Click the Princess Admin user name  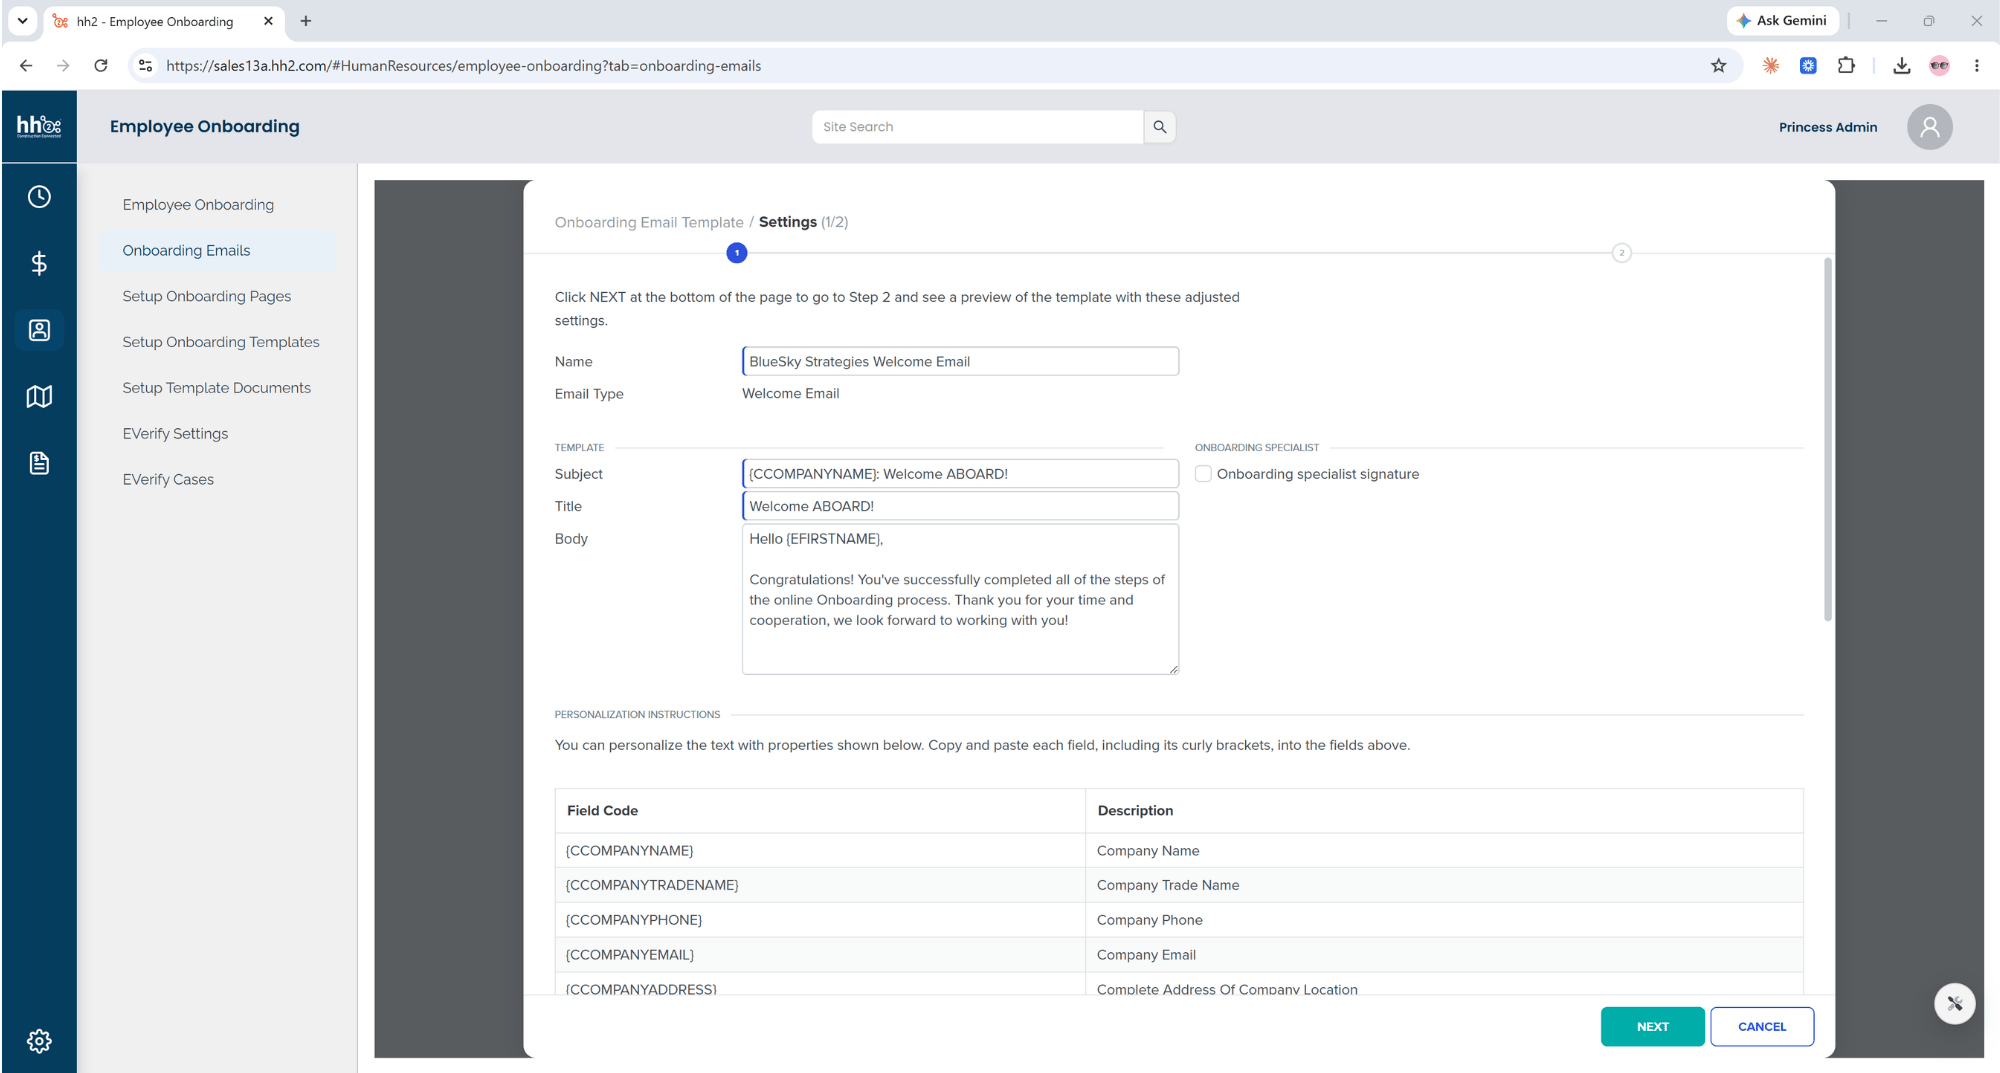click(1828, 127)
